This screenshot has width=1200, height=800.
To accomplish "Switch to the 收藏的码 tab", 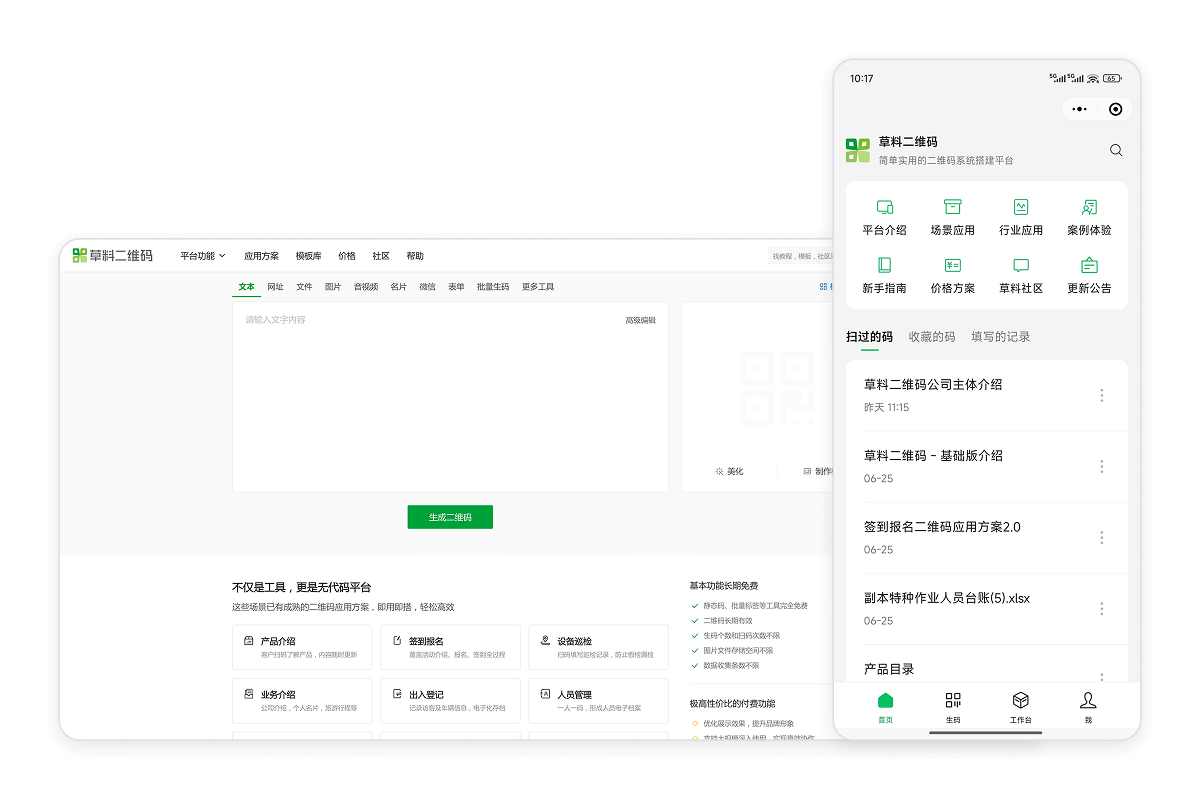I will coord(931,337).
